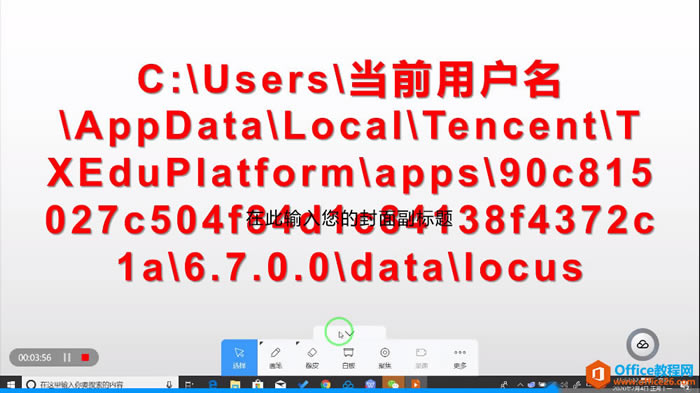Click the slide subtitle 在此输入您的封面副标题

(x=350, y=218)
